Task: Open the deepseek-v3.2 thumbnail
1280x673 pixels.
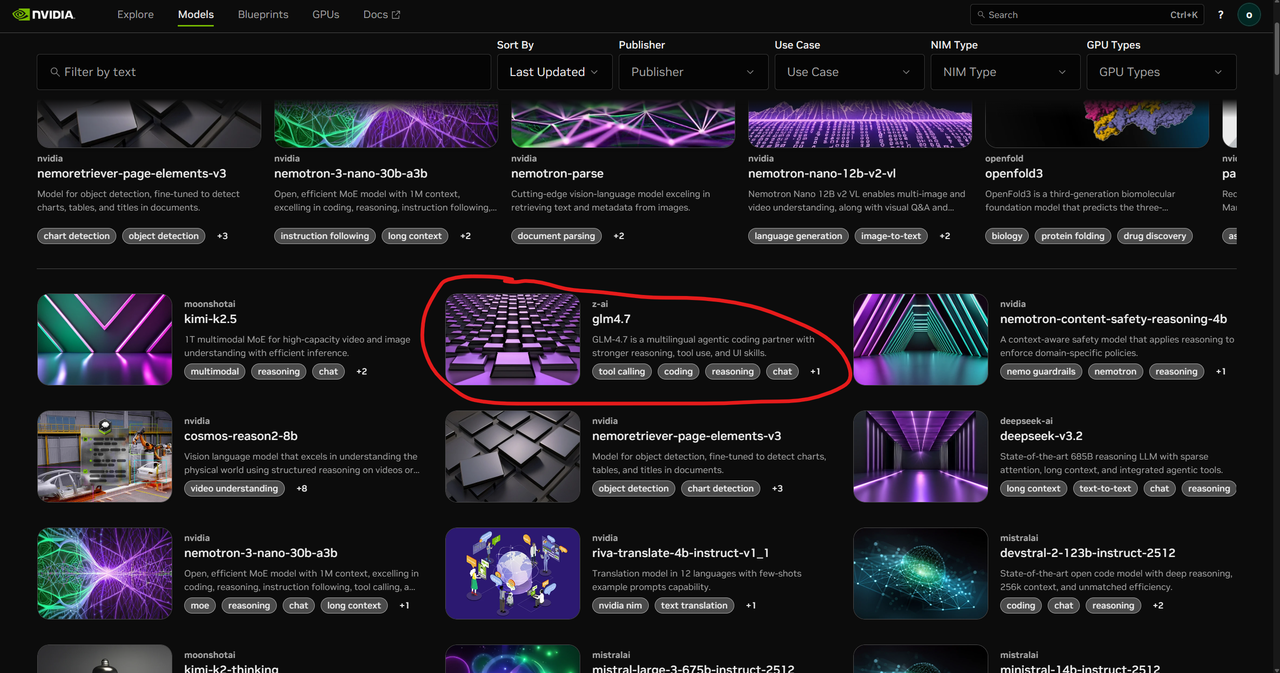Action: 920,456
